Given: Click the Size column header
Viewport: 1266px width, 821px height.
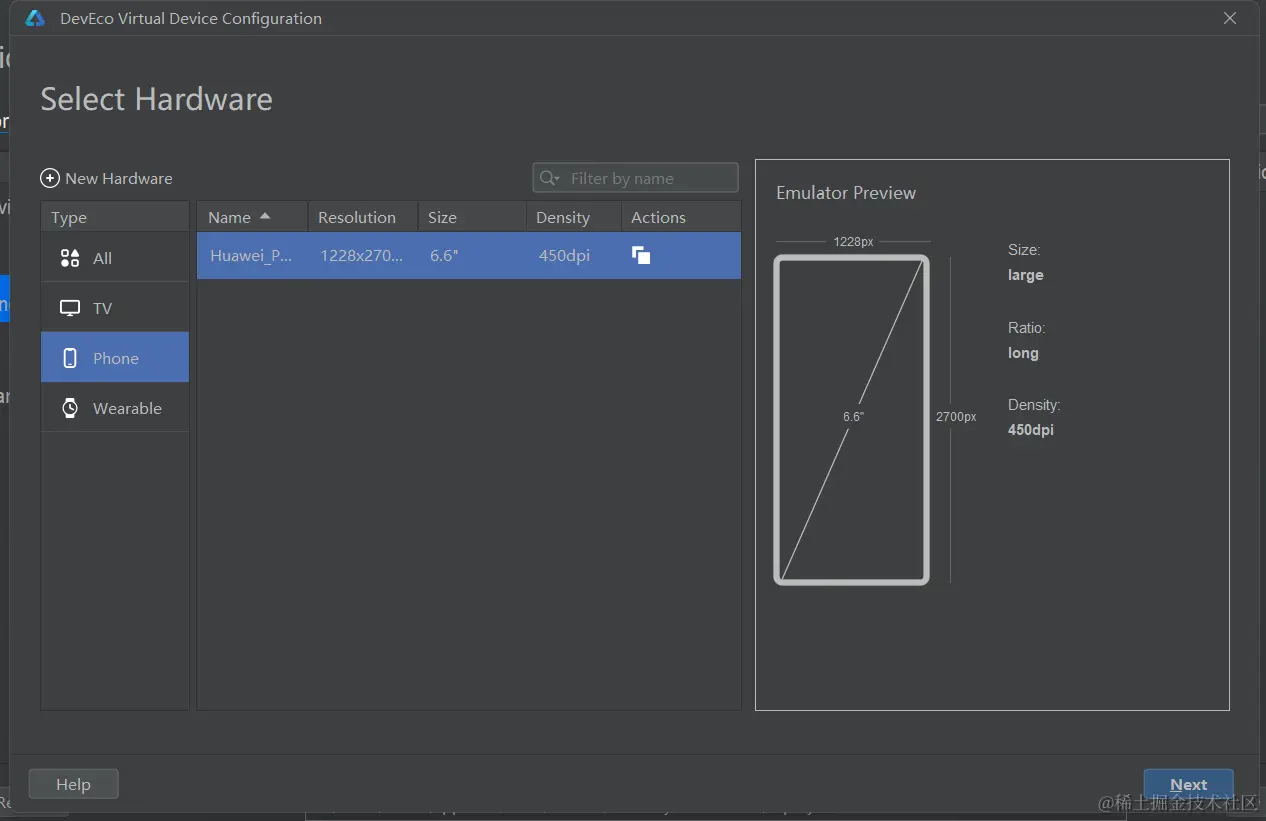Looking at the screenshot, I should [472, 217].
